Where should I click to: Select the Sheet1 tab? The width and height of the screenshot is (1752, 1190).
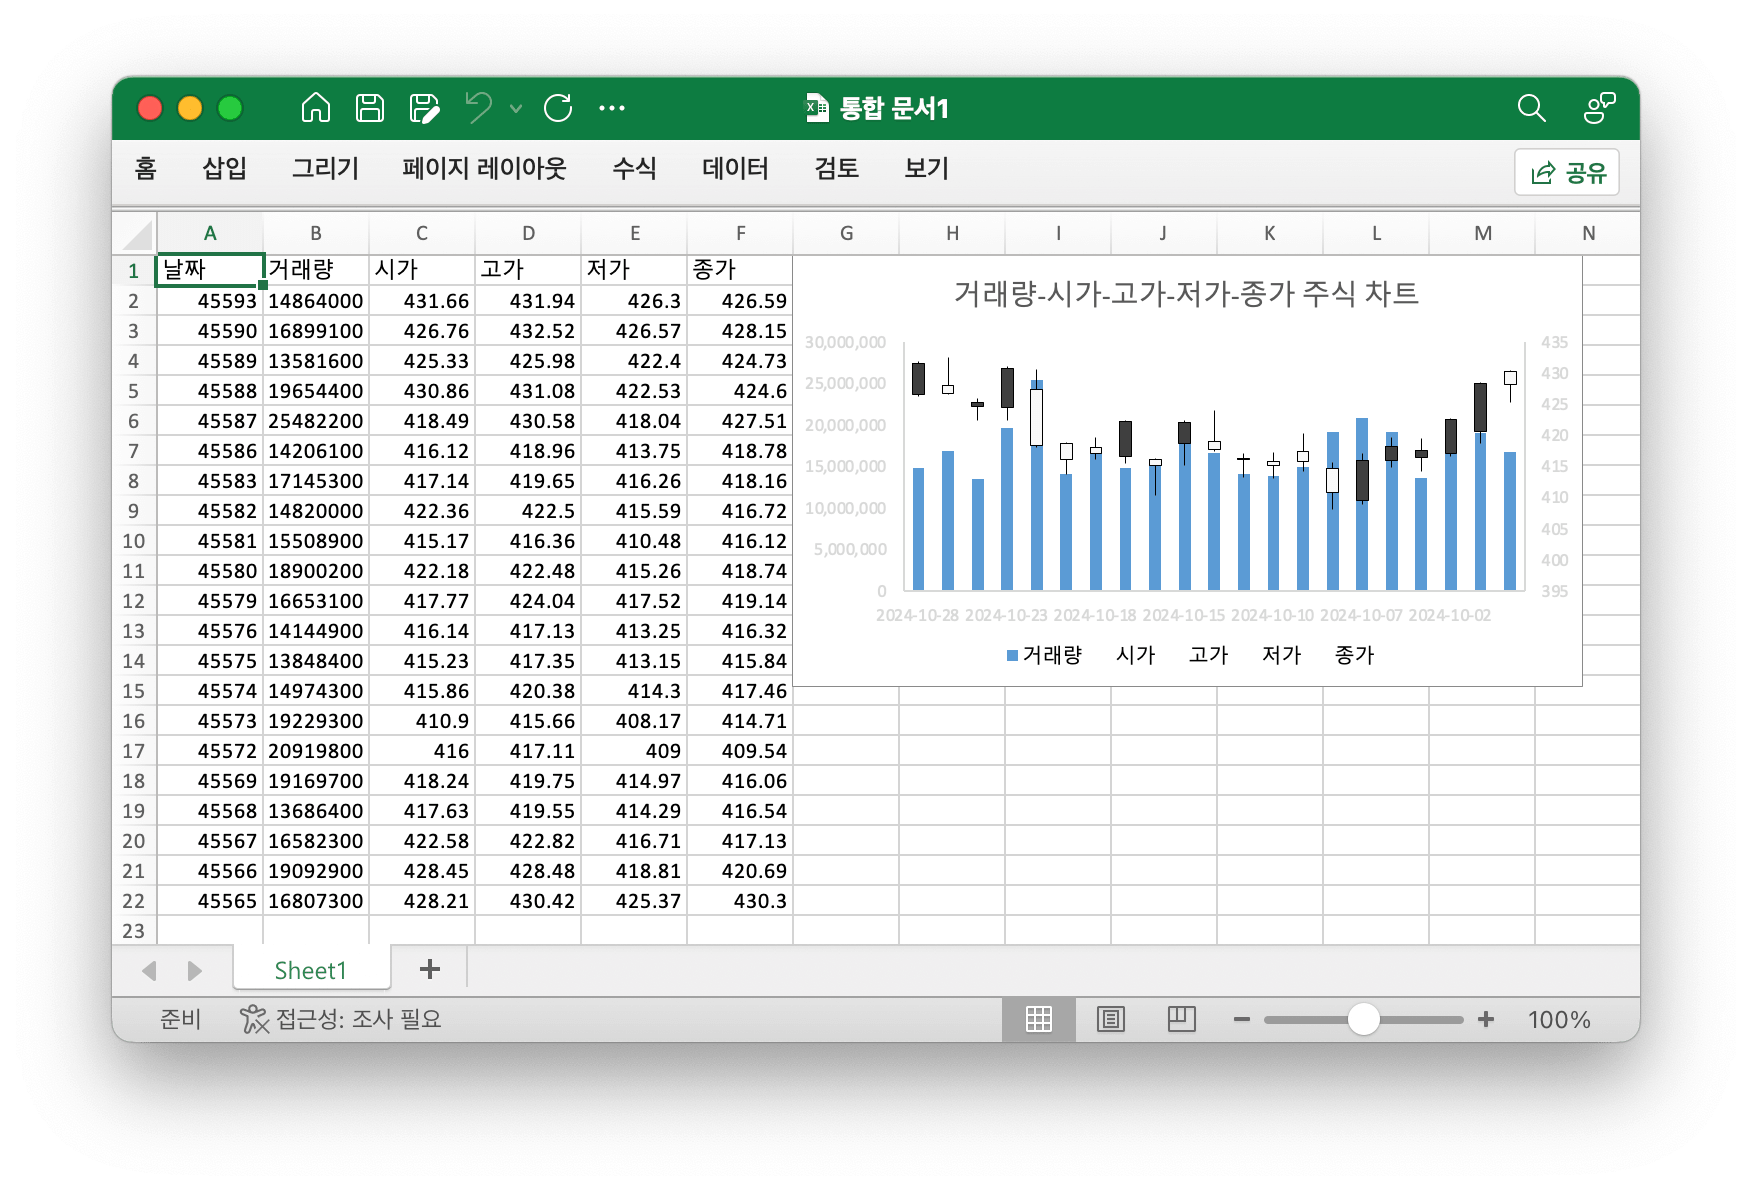pos(310,970)
